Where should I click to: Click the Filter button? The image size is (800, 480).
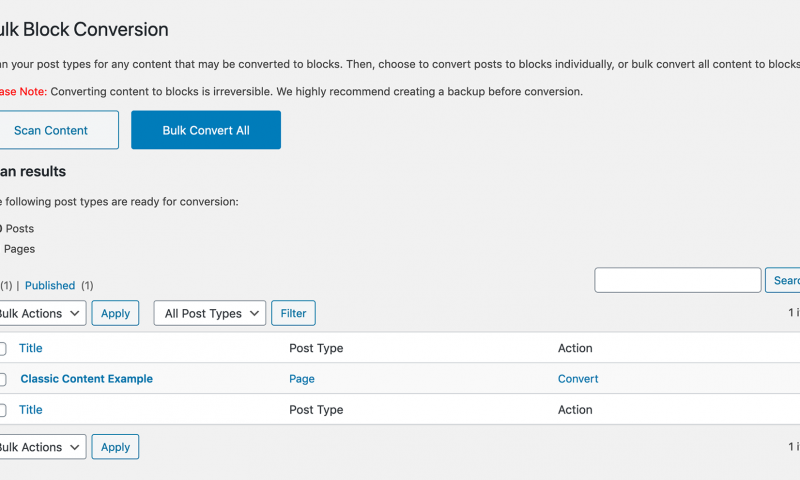pyautogui.click(x=293, y=313)
